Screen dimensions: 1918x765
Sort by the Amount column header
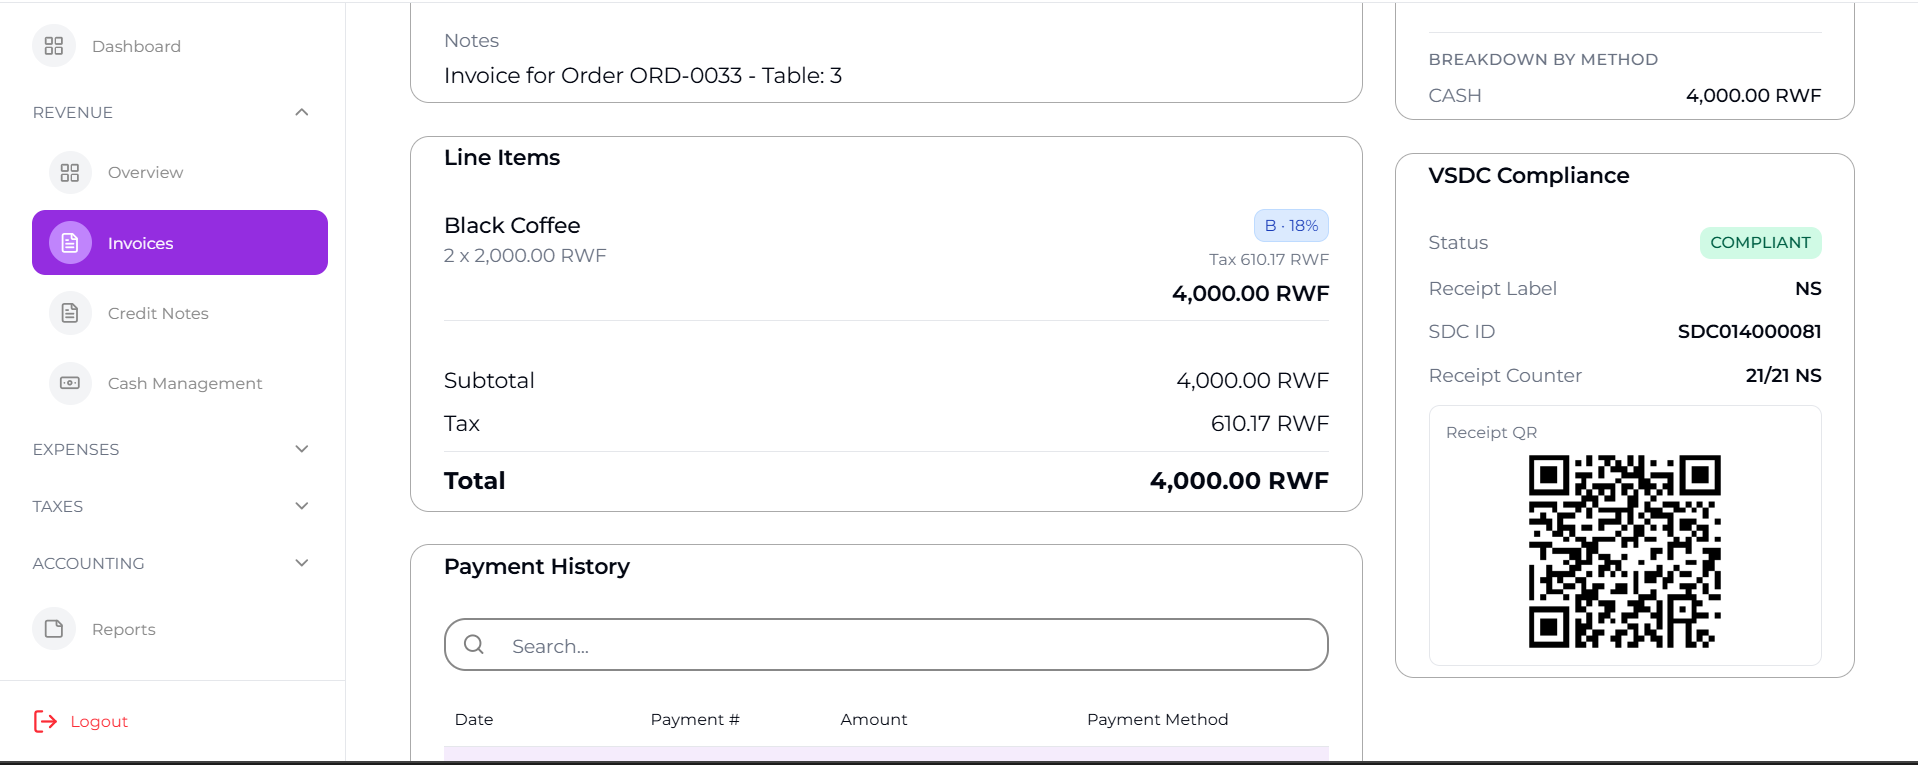pos(874,719)
